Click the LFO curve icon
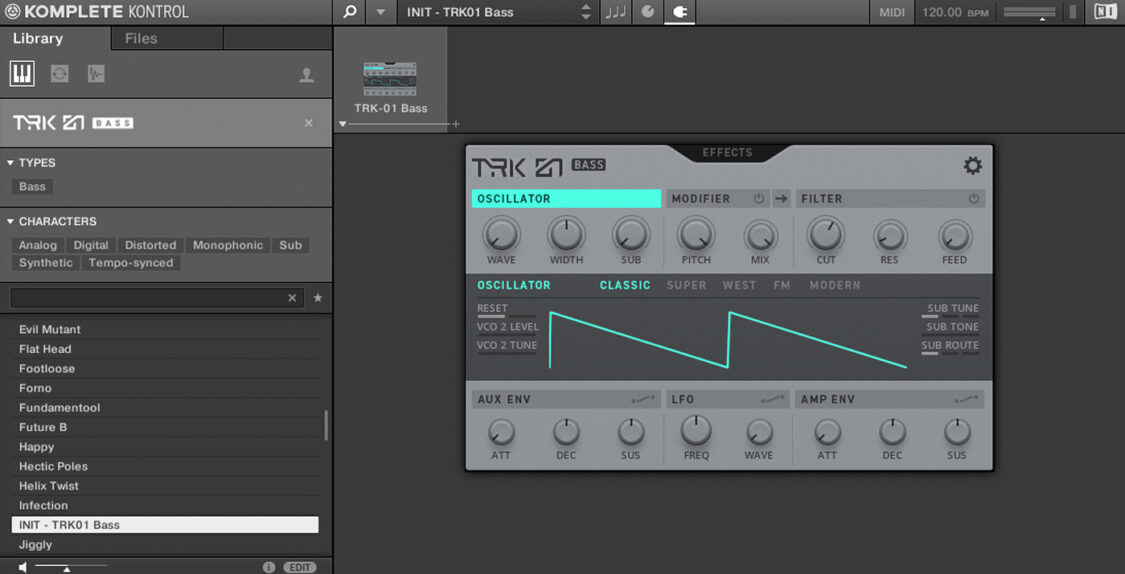1125x574 pixels. tap(772, 400)
